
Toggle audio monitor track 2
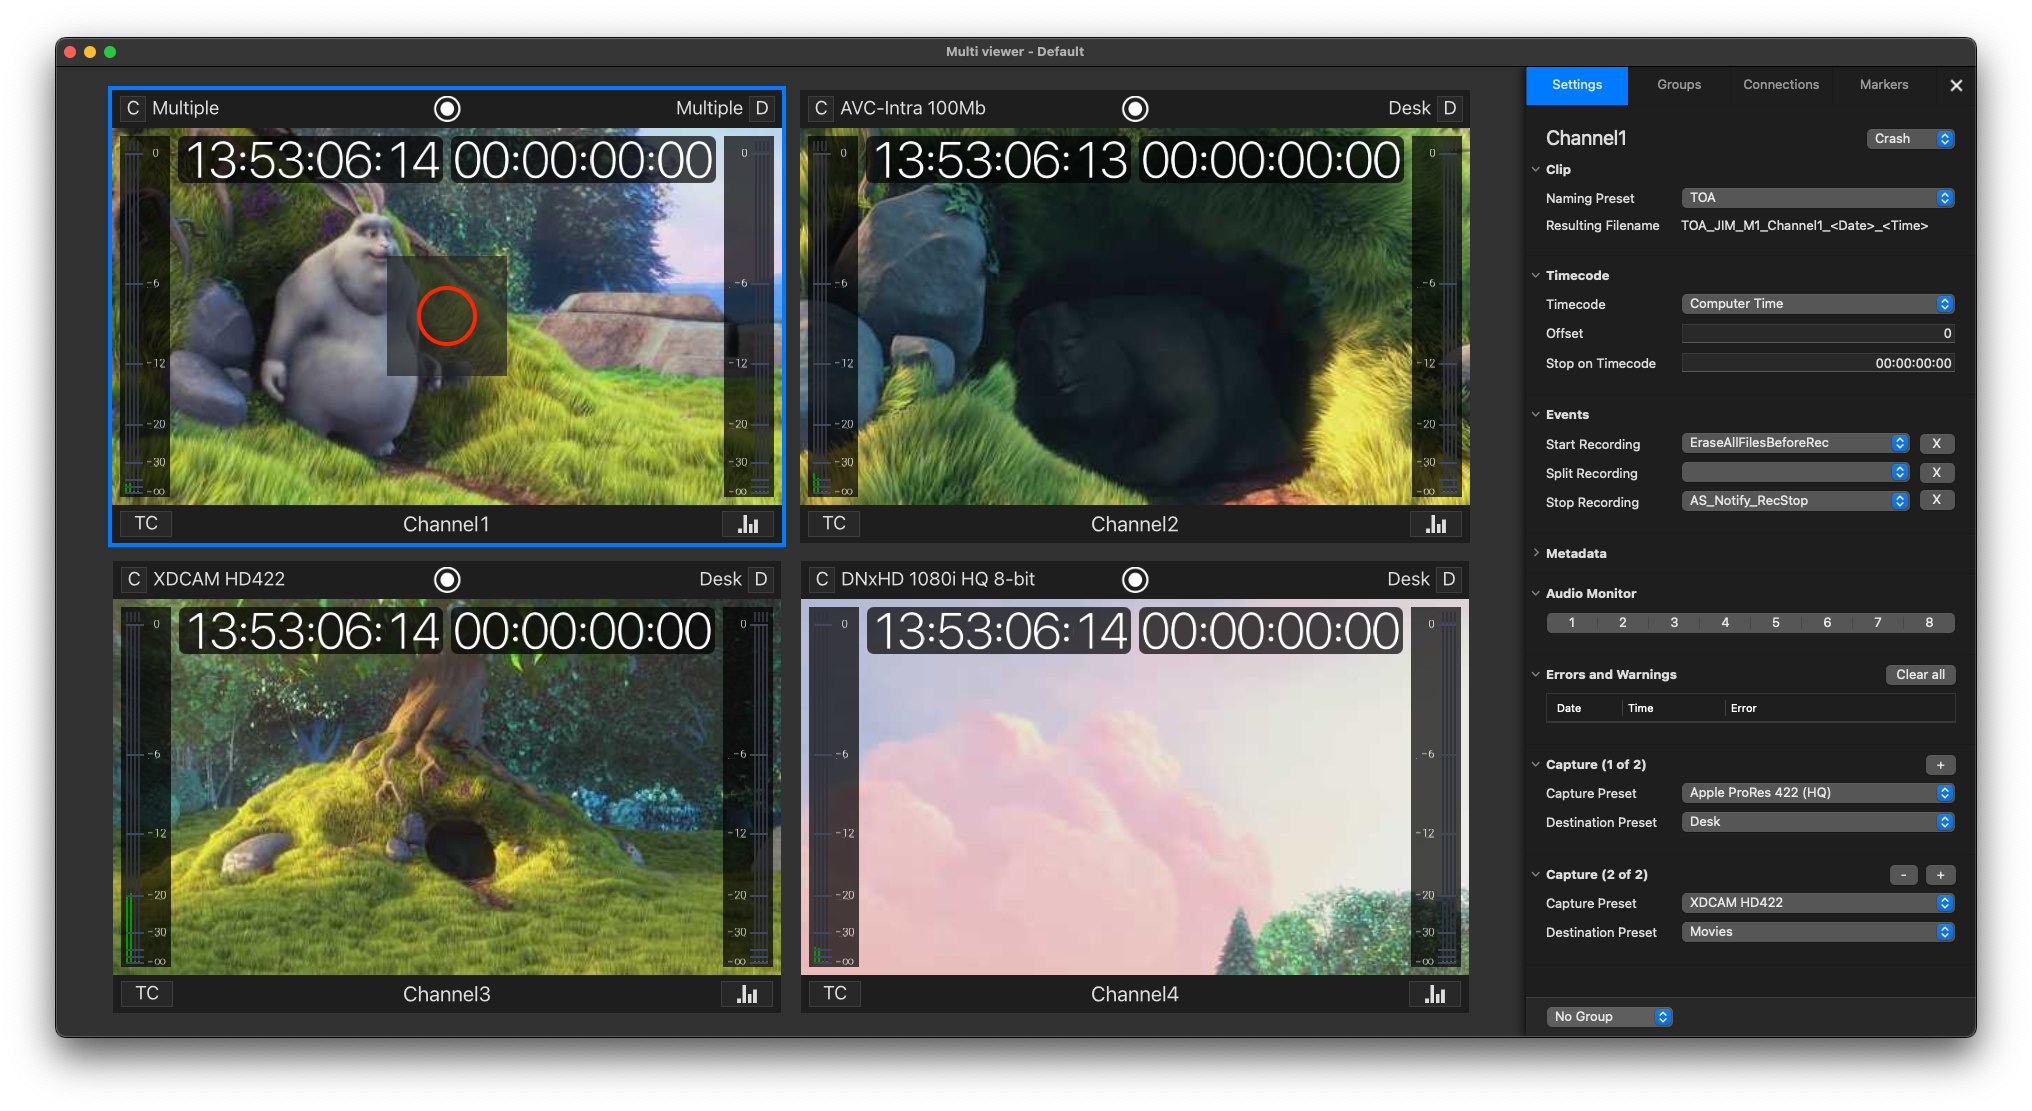(x=1623, y=623)
